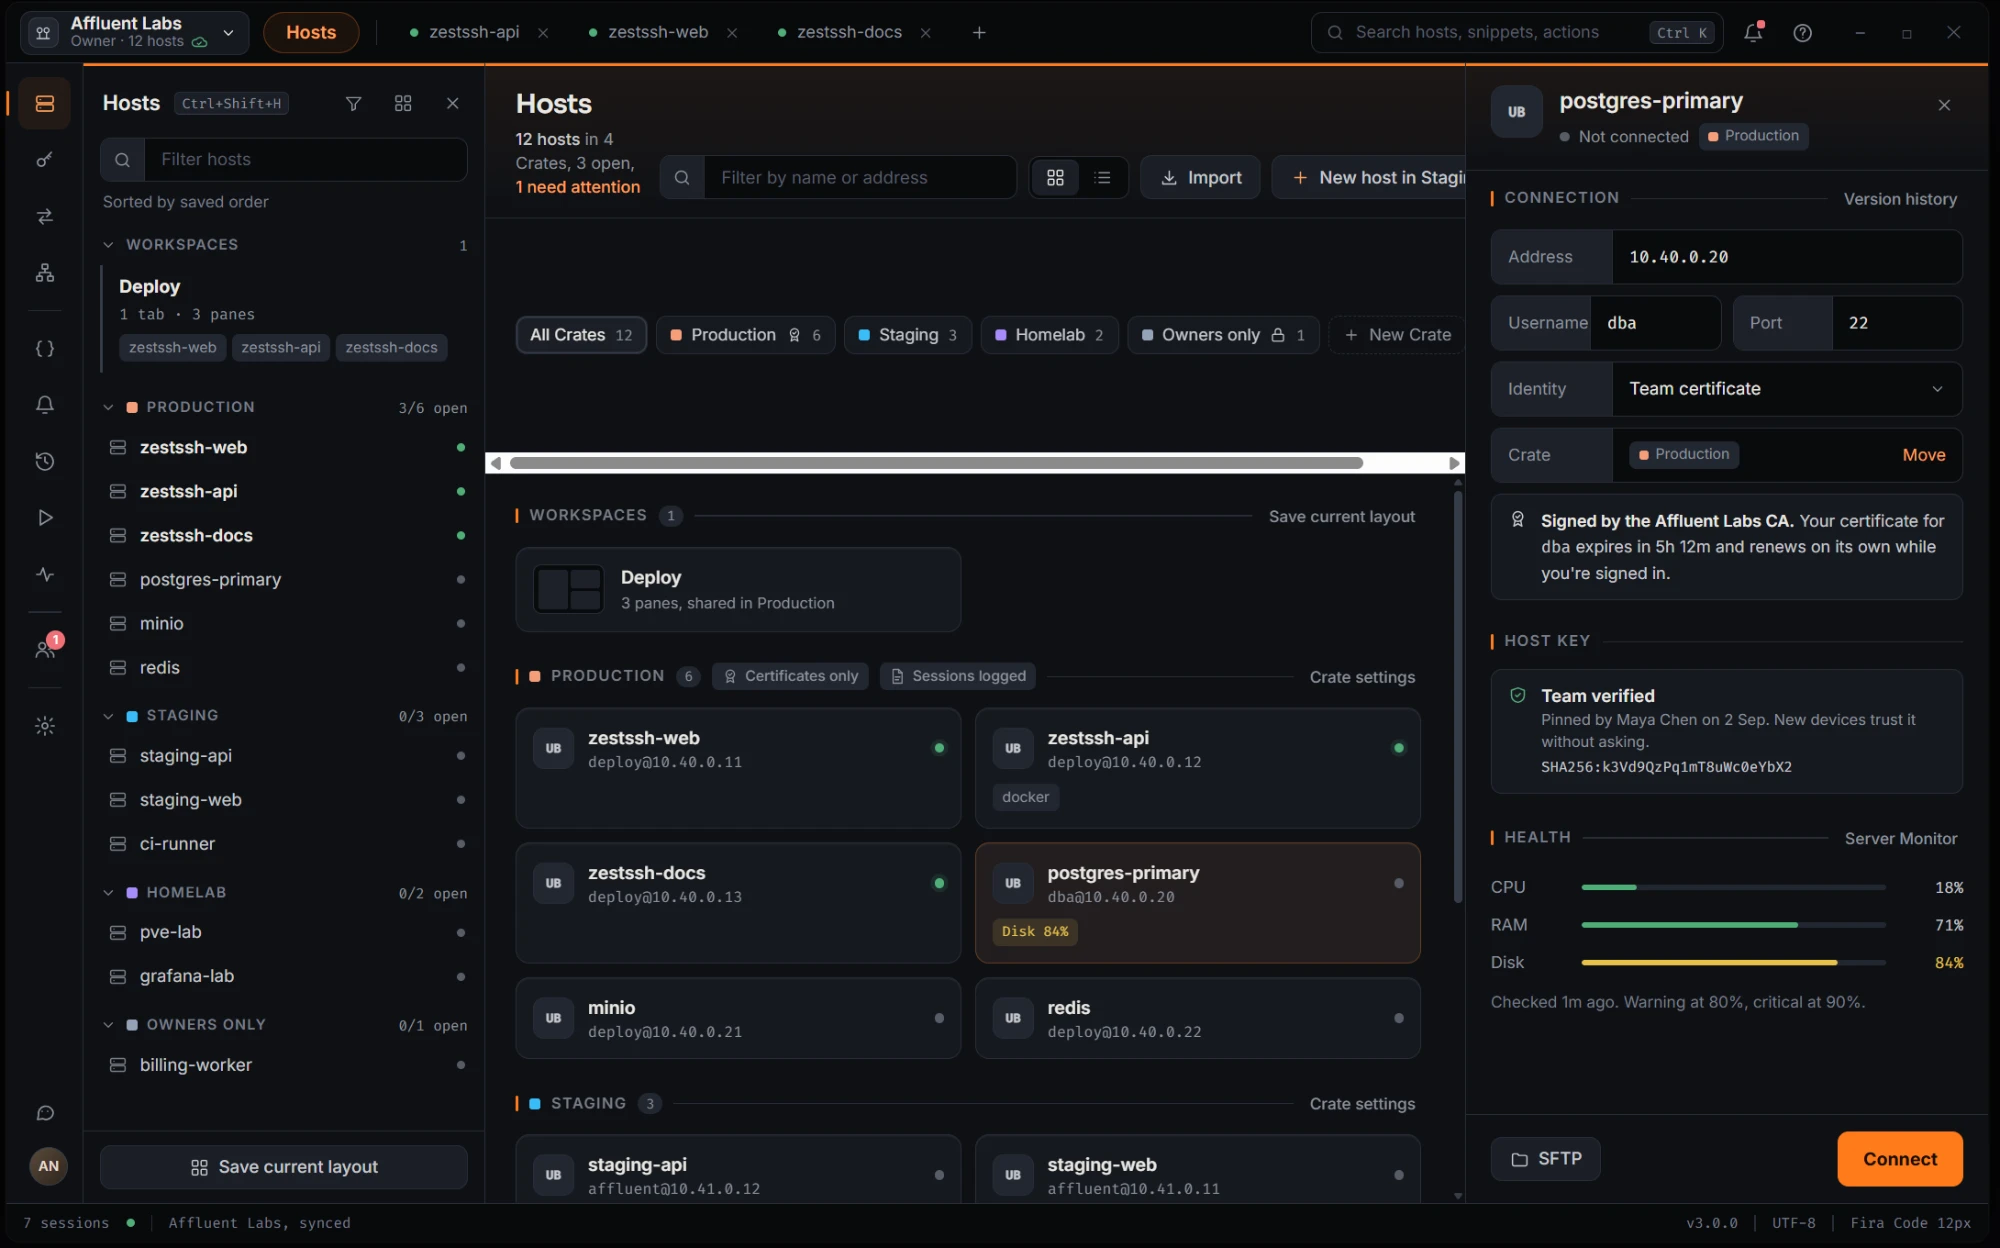Collapse the STAGING group in sidebar
2000x1248 pixels.
[x=109, y=716]
